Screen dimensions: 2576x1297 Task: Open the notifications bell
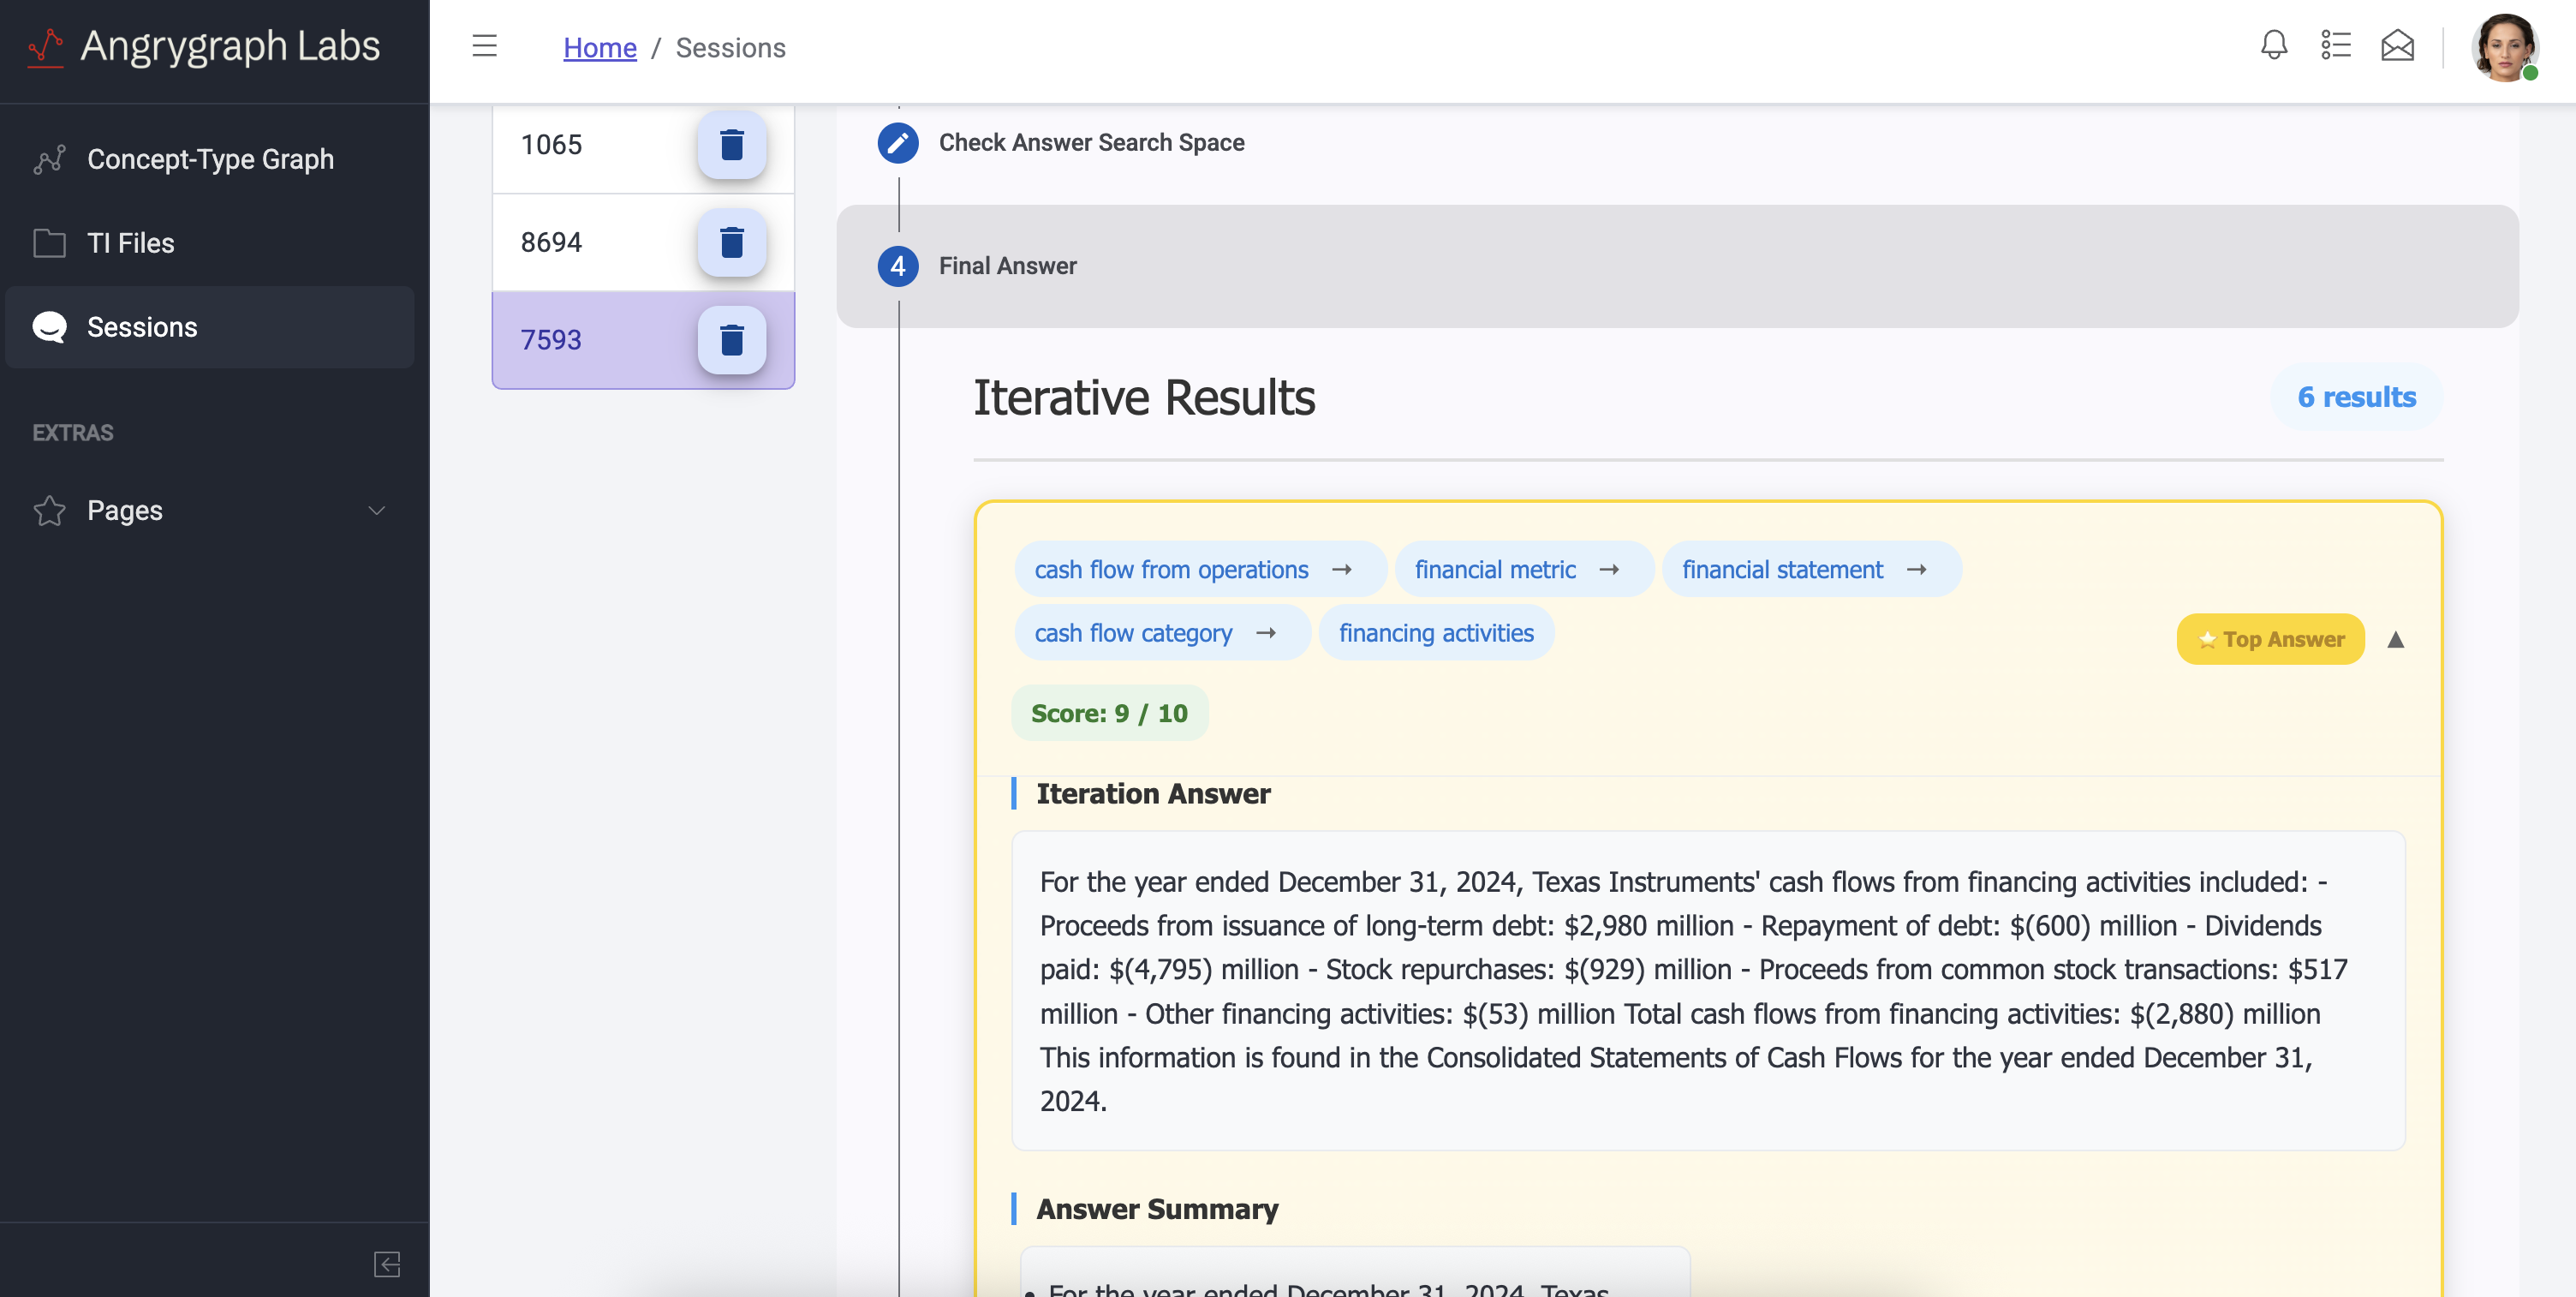[2274, 46]
